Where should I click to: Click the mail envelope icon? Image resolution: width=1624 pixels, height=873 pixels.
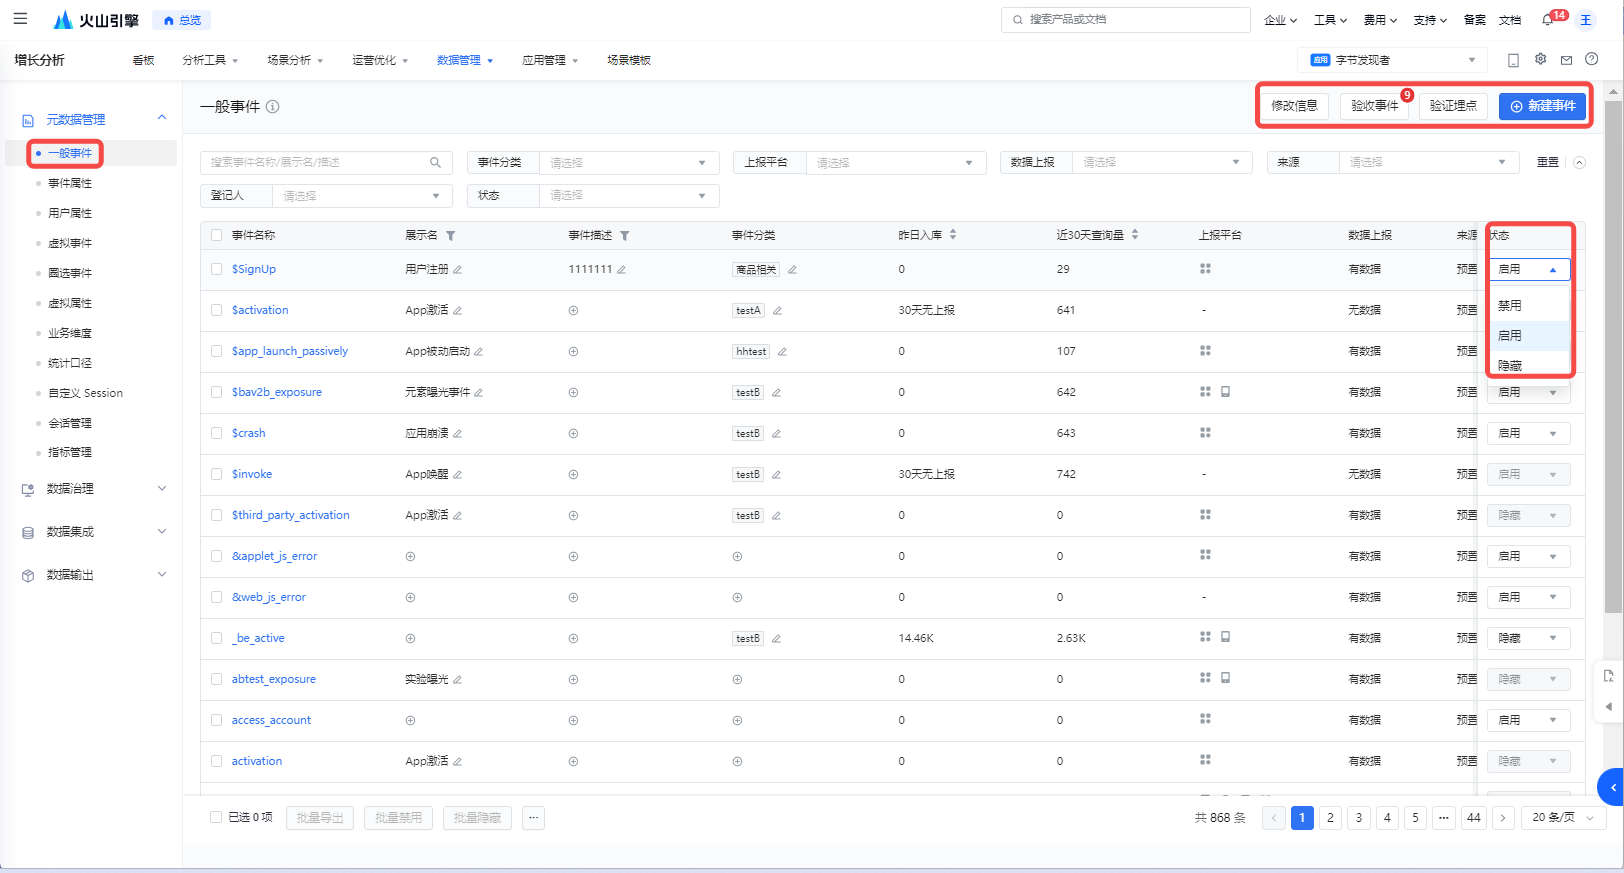(x=1566, y=60)
